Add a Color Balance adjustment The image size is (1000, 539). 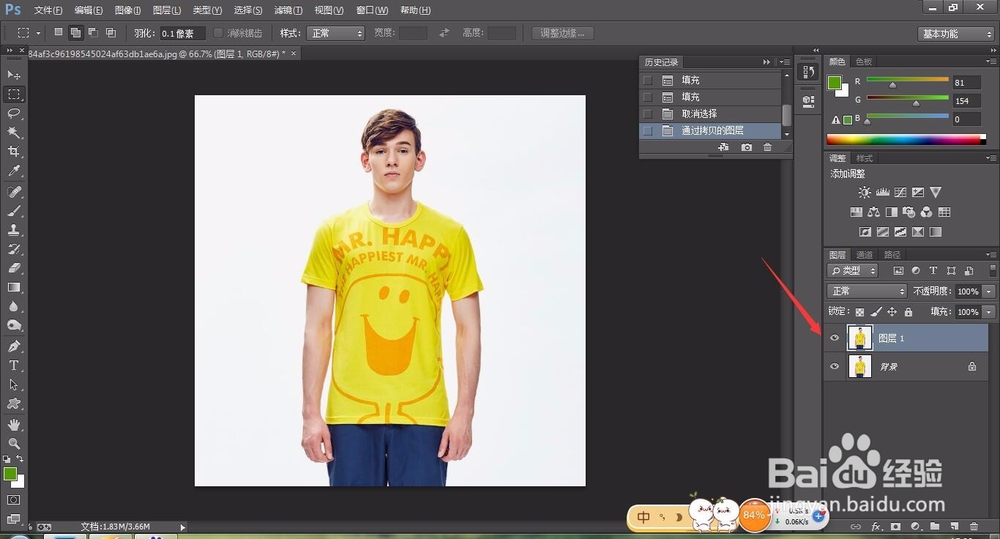click(873, 212)
